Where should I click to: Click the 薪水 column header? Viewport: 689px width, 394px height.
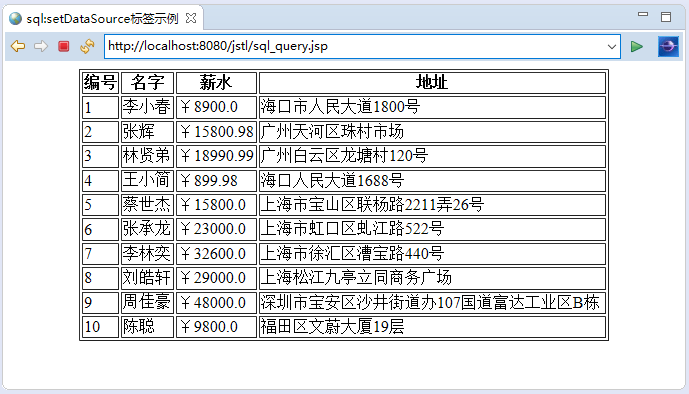[216, 83]
